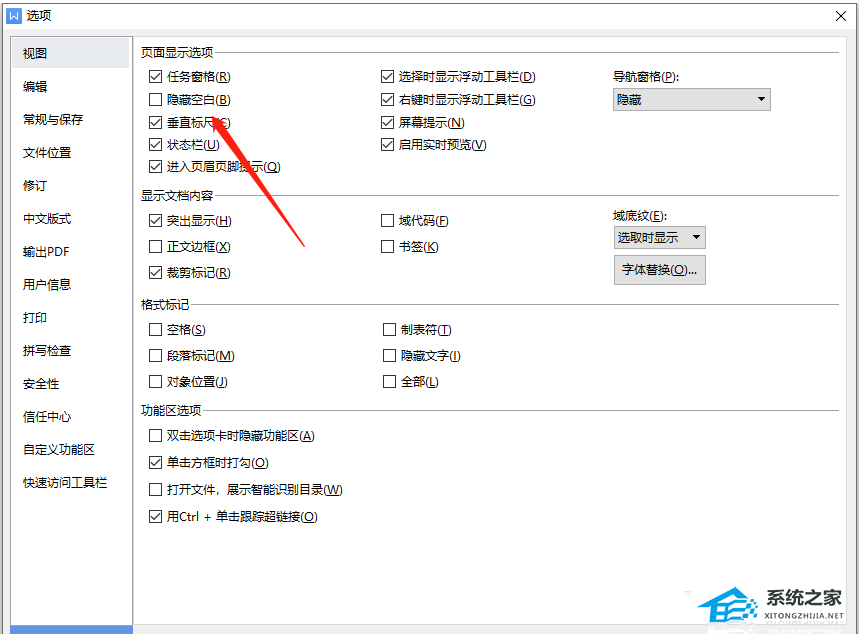Open 拼写检查 settings

coord(47,350)
